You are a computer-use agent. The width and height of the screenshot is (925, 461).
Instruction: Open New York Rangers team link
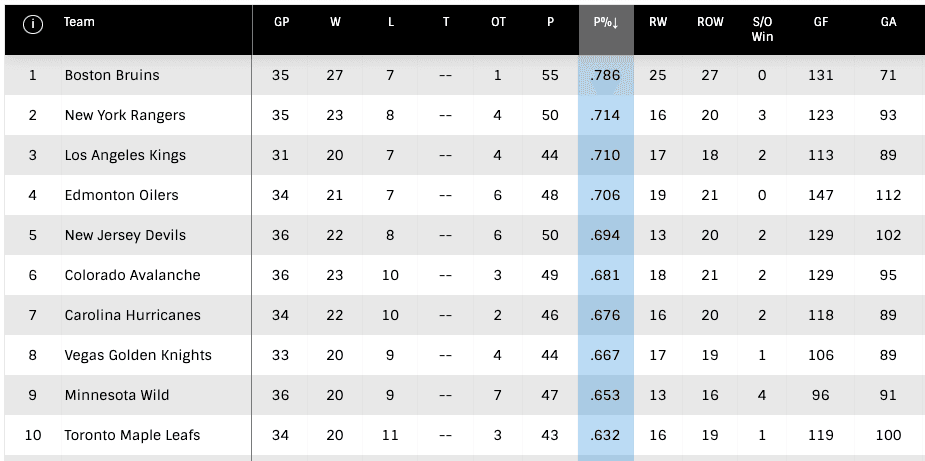[x=125, y=115]
